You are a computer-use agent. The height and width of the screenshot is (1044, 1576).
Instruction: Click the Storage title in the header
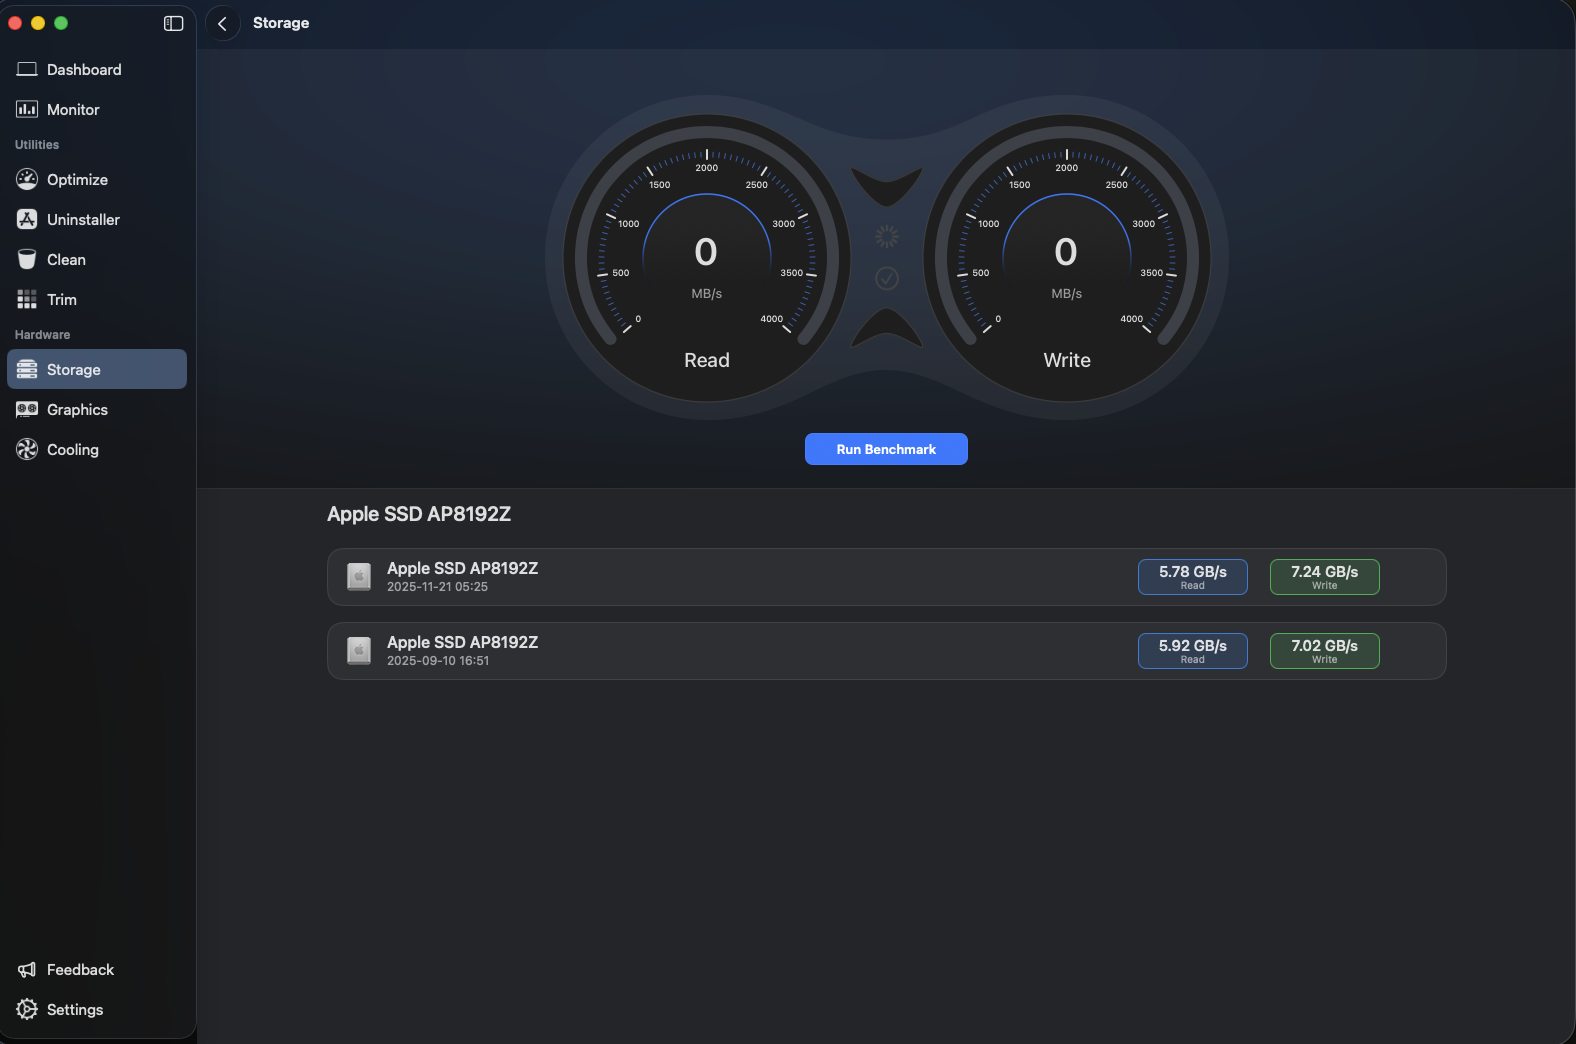[x=281, y=23]
